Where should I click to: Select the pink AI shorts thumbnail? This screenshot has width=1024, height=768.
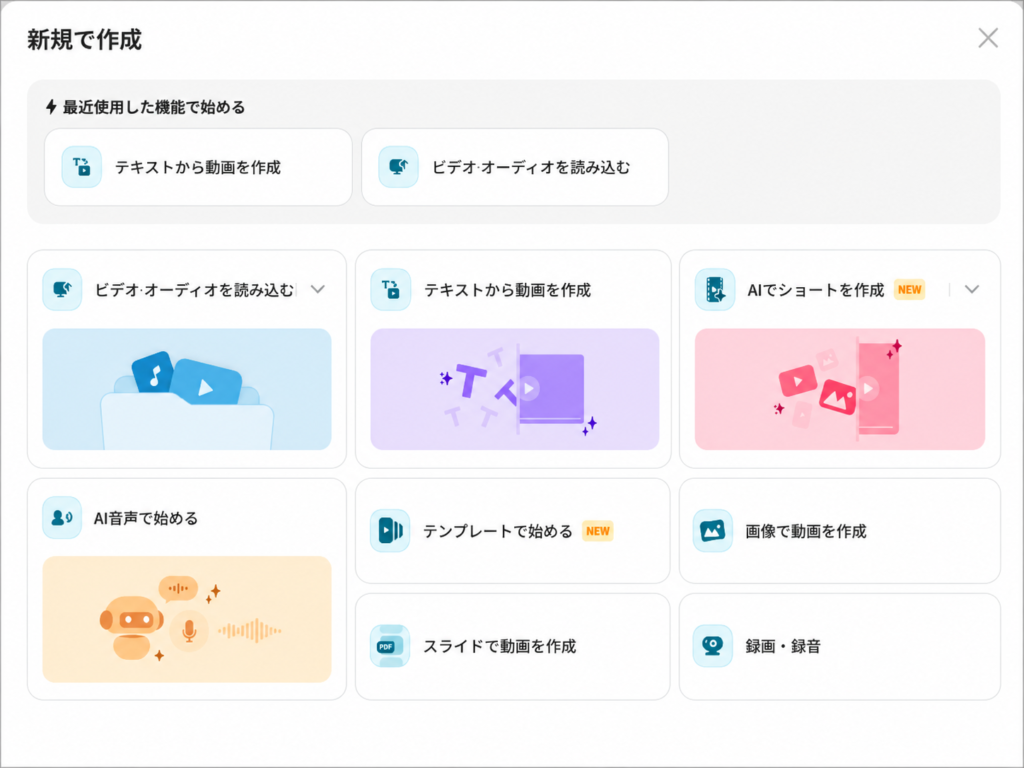coord(840,389)
